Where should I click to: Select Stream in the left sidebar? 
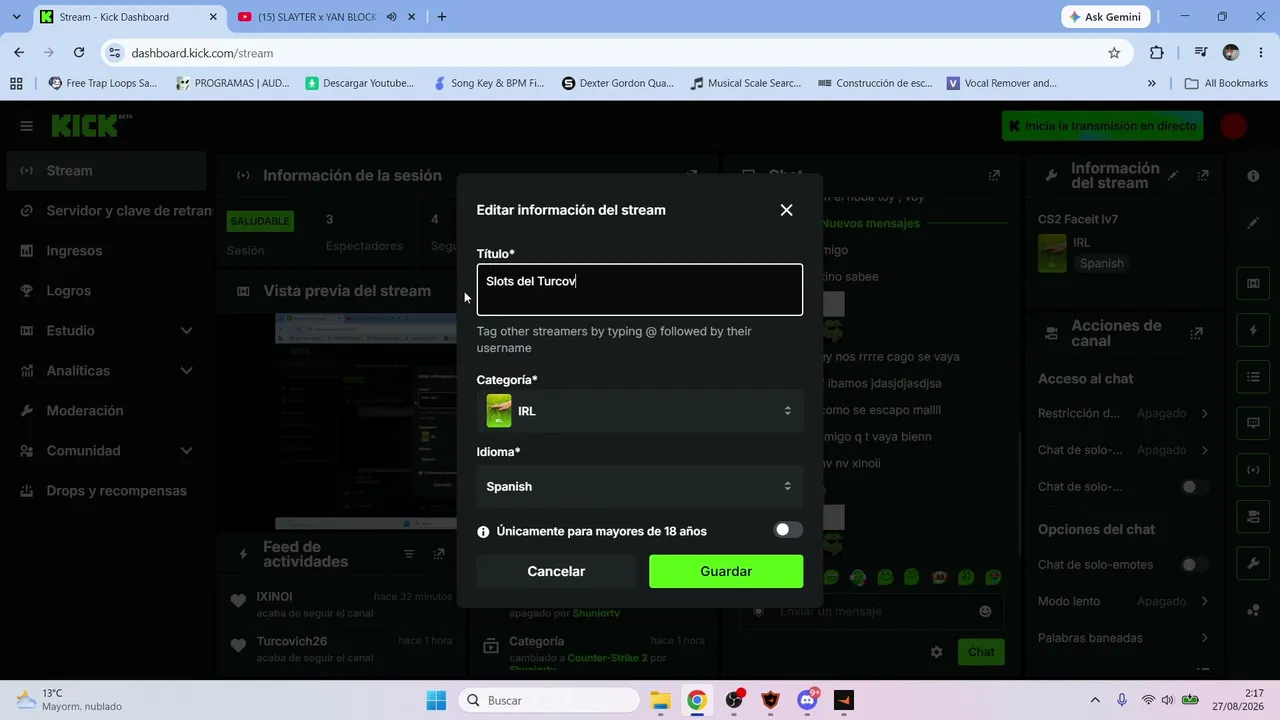106,171
